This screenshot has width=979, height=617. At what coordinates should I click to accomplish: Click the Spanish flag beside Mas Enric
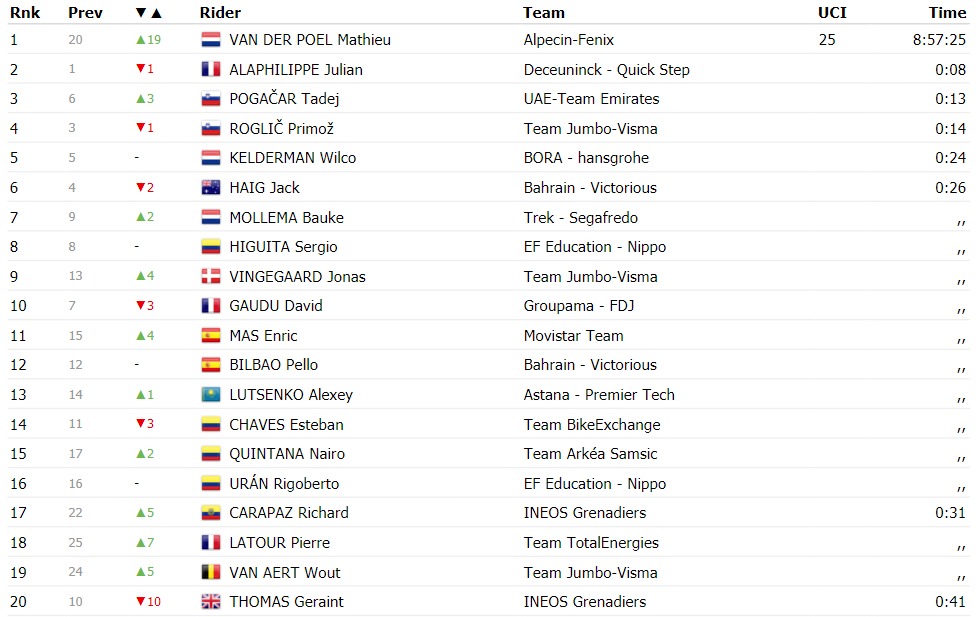(210, 335)
